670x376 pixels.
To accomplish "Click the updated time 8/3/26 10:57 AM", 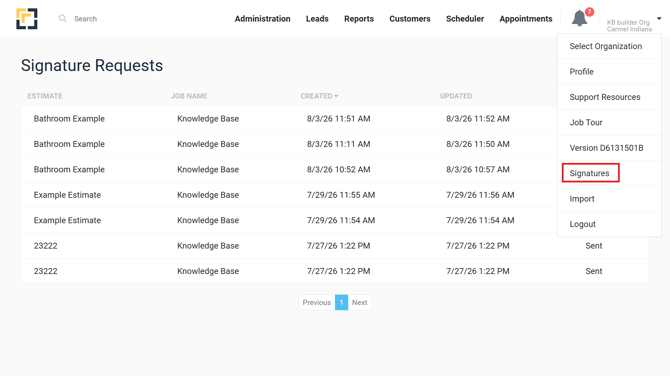I will (x=478, y=170).
